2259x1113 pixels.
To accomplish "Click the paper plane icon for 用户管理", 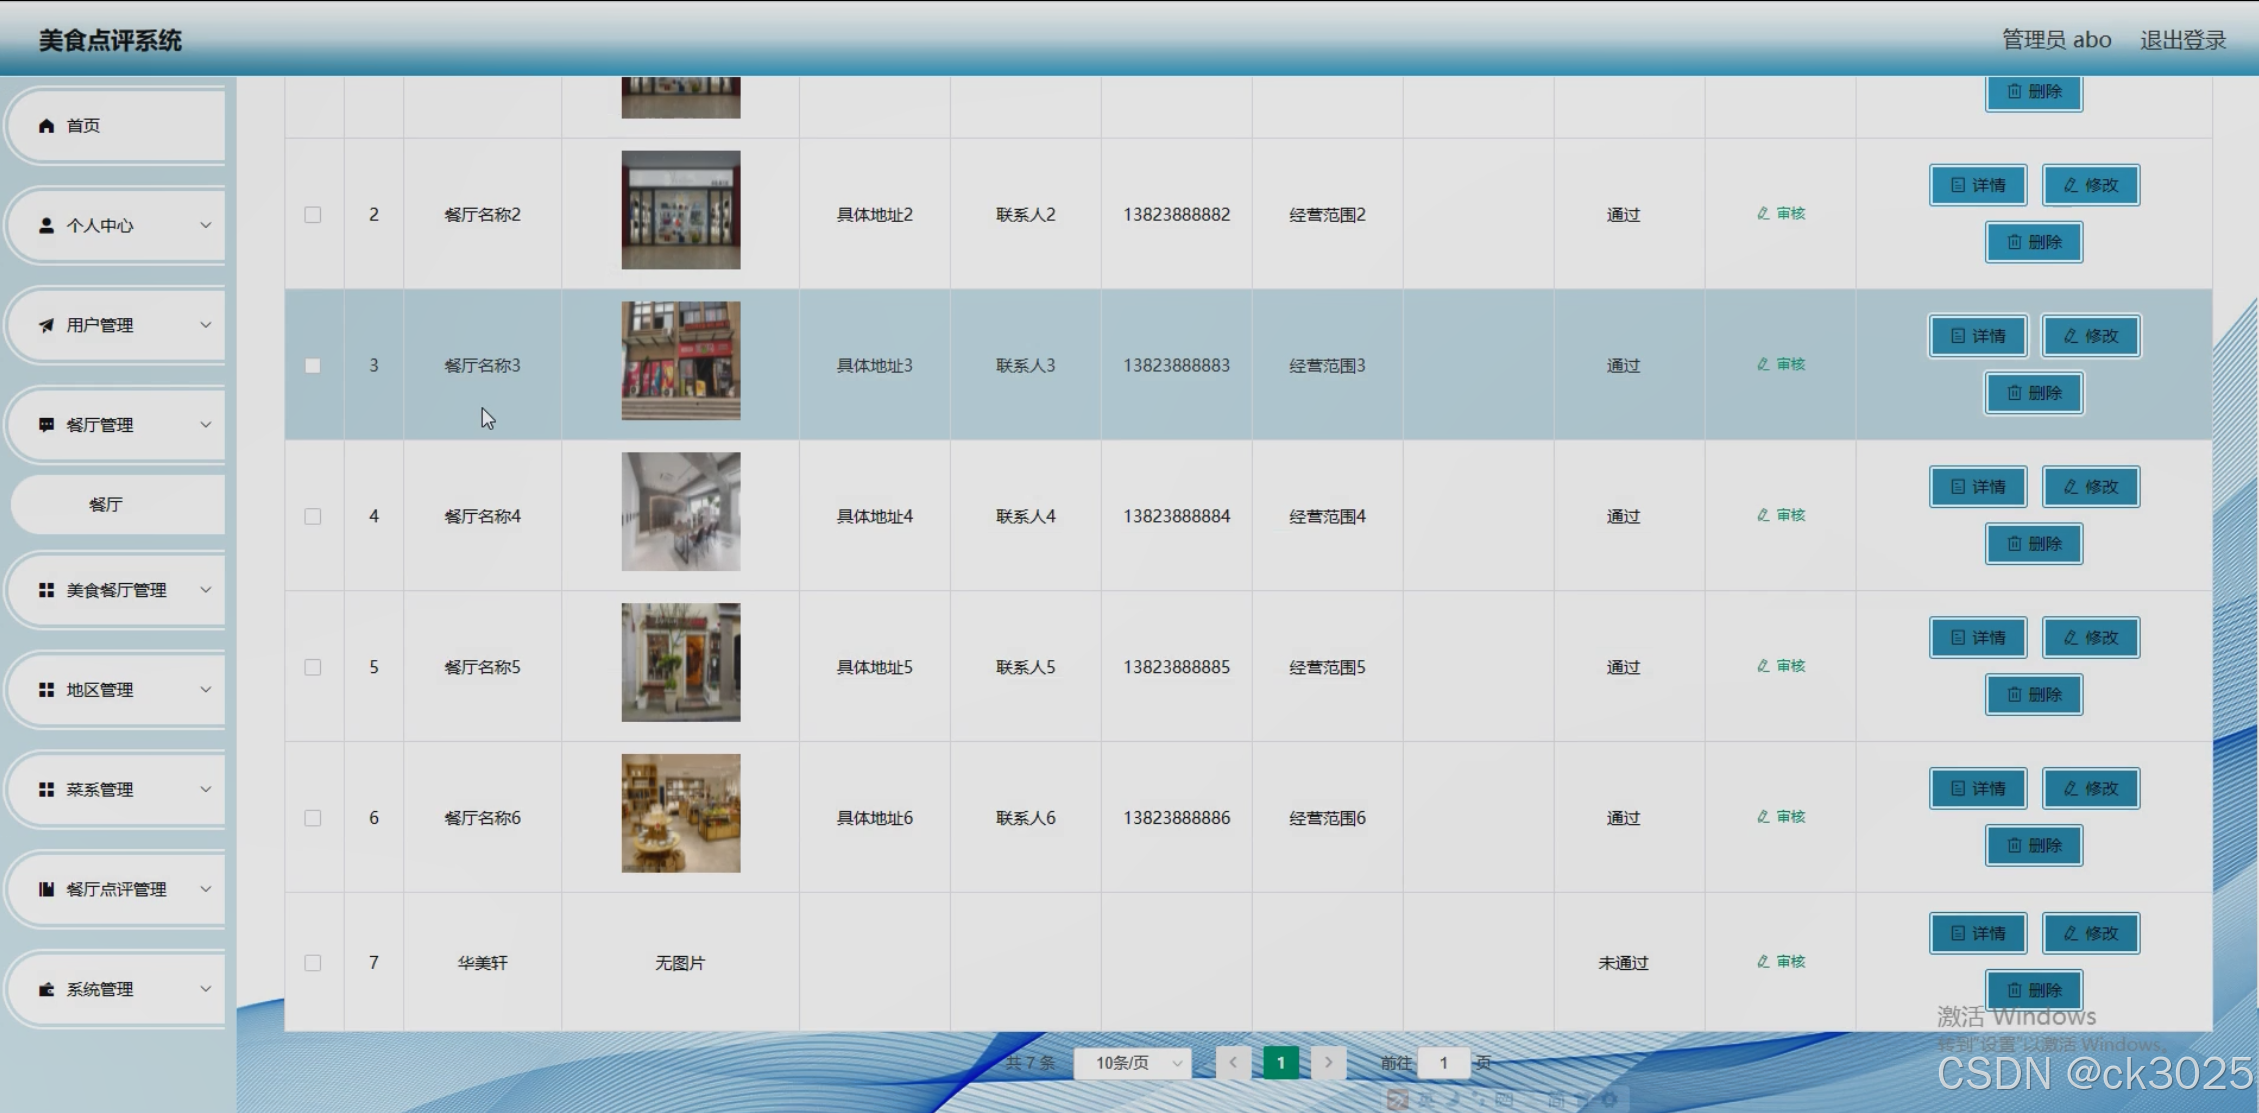I will (x=46, y=325).
